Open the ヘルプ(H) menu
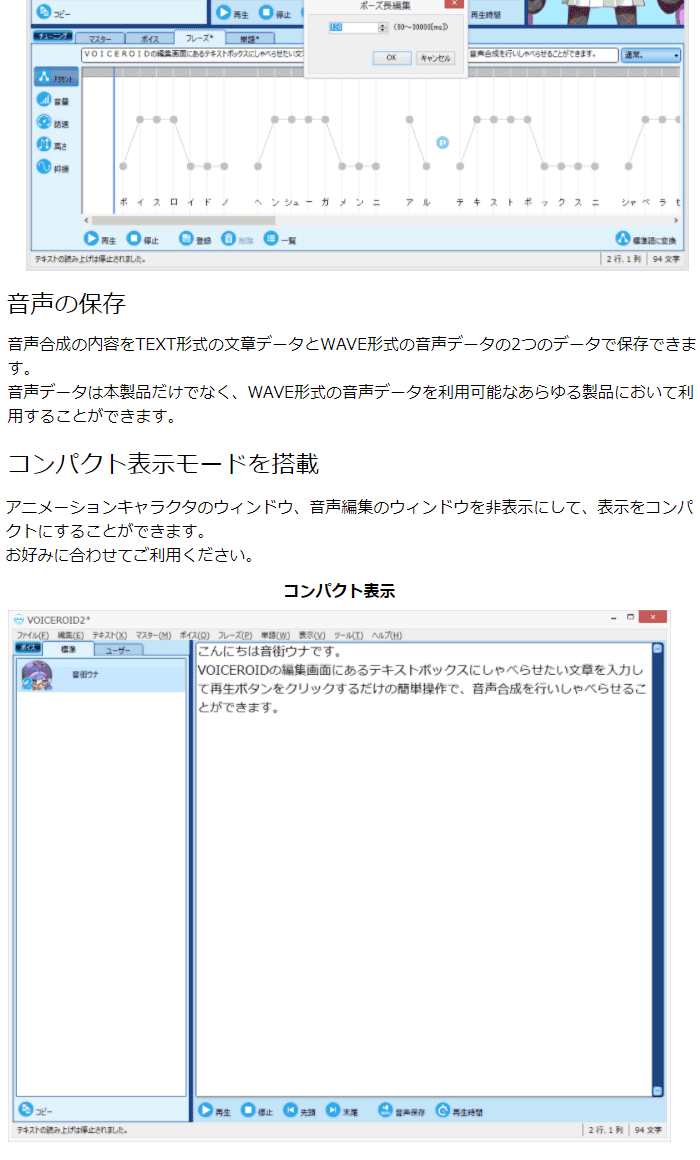Screen dimensions: 700x1160 tap(387, 635)
